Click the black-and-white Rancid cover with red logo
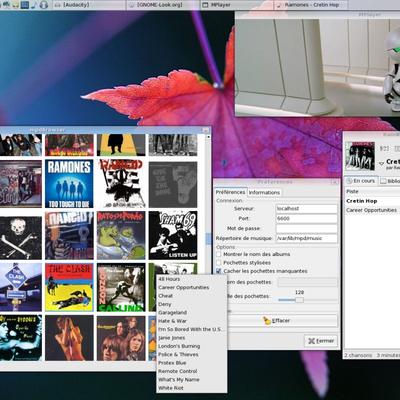 (121, 184)
